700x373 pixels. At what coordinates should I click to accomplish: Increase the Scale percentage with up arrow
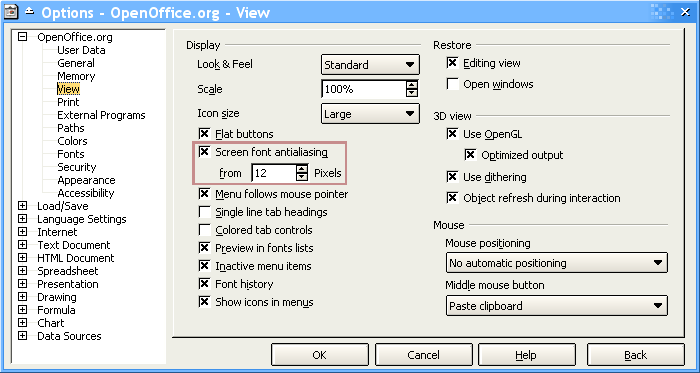(x=412, y=85)
